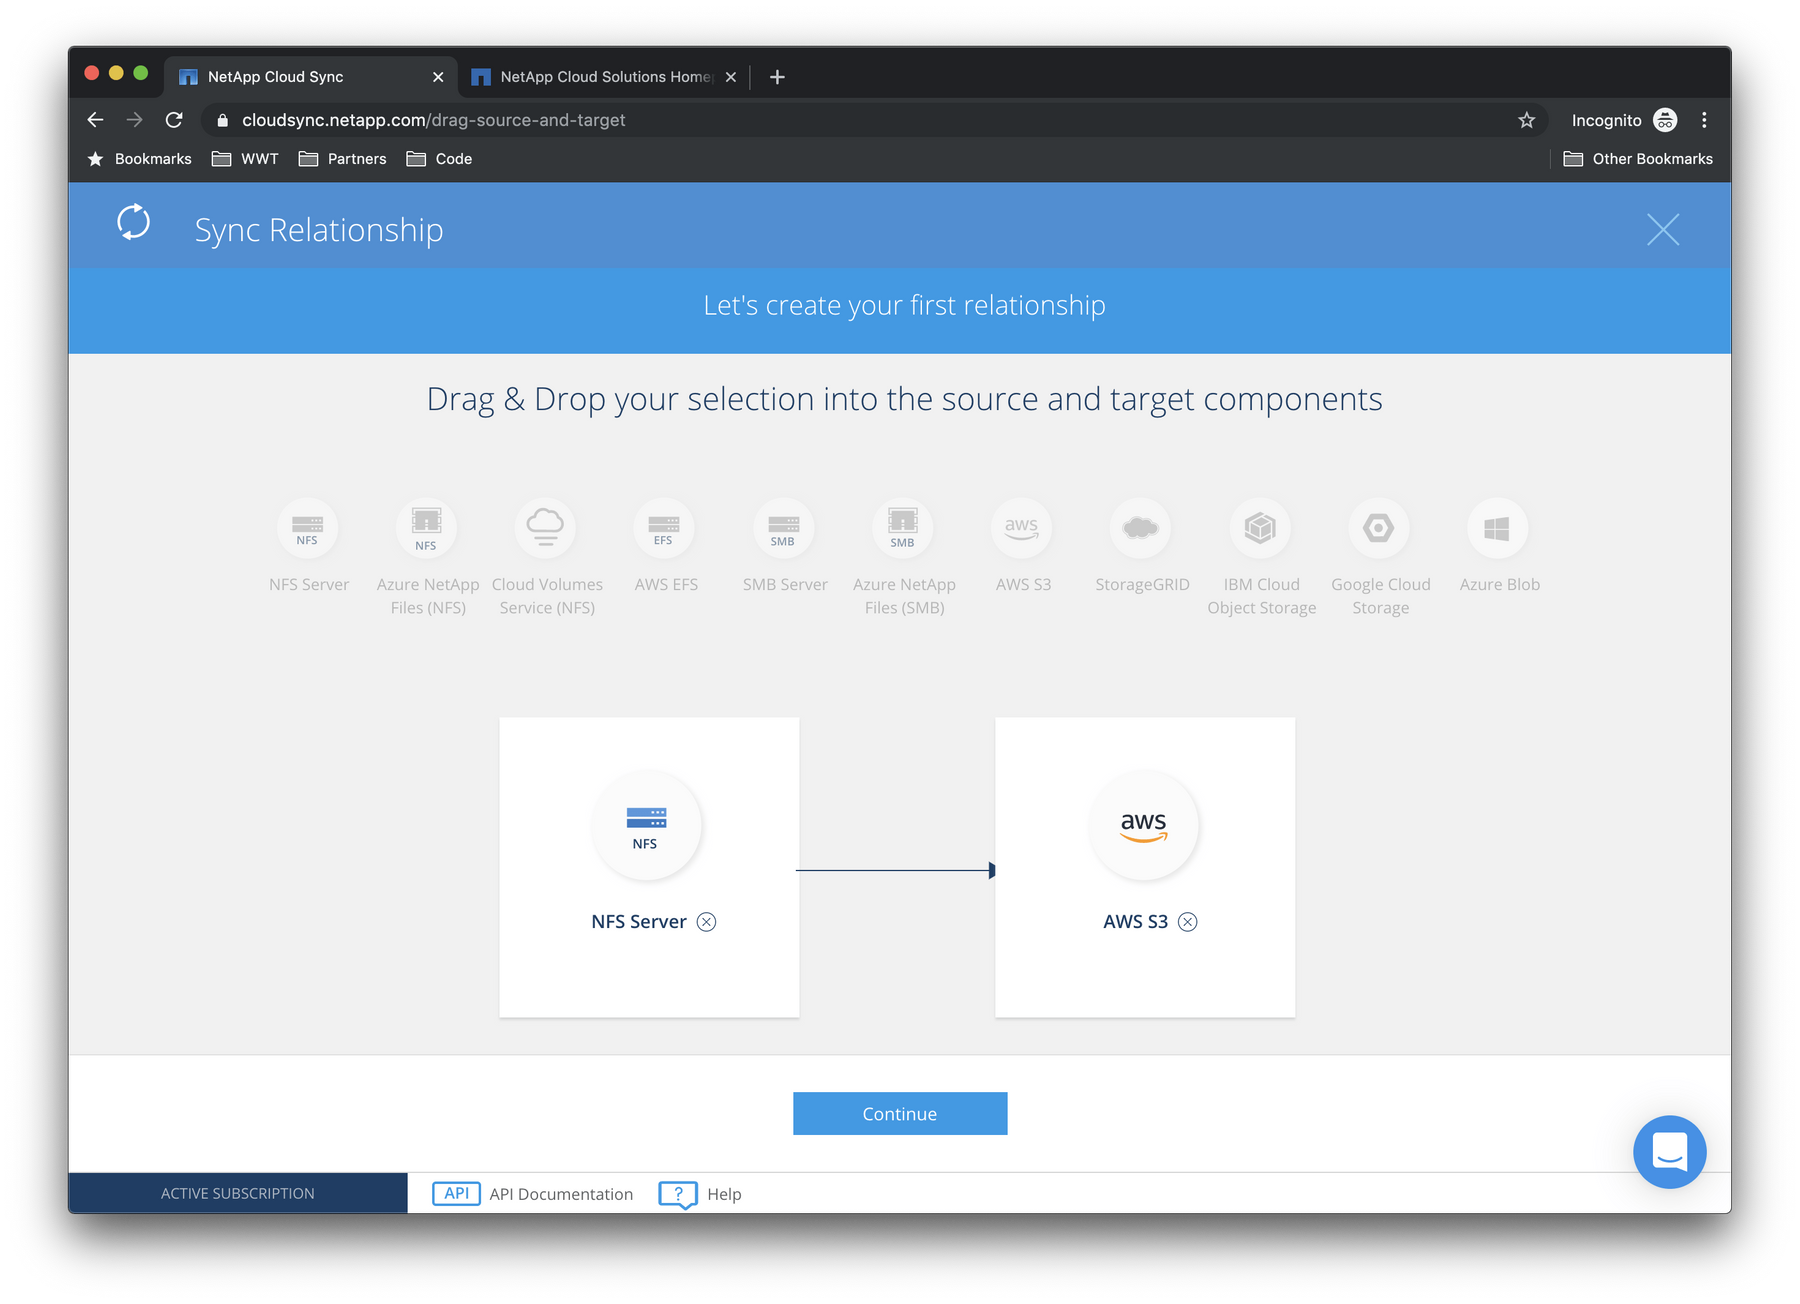This screenshot has width=1800, height=1304.
Task: Click the API icon in footer
Action: 456,1194
